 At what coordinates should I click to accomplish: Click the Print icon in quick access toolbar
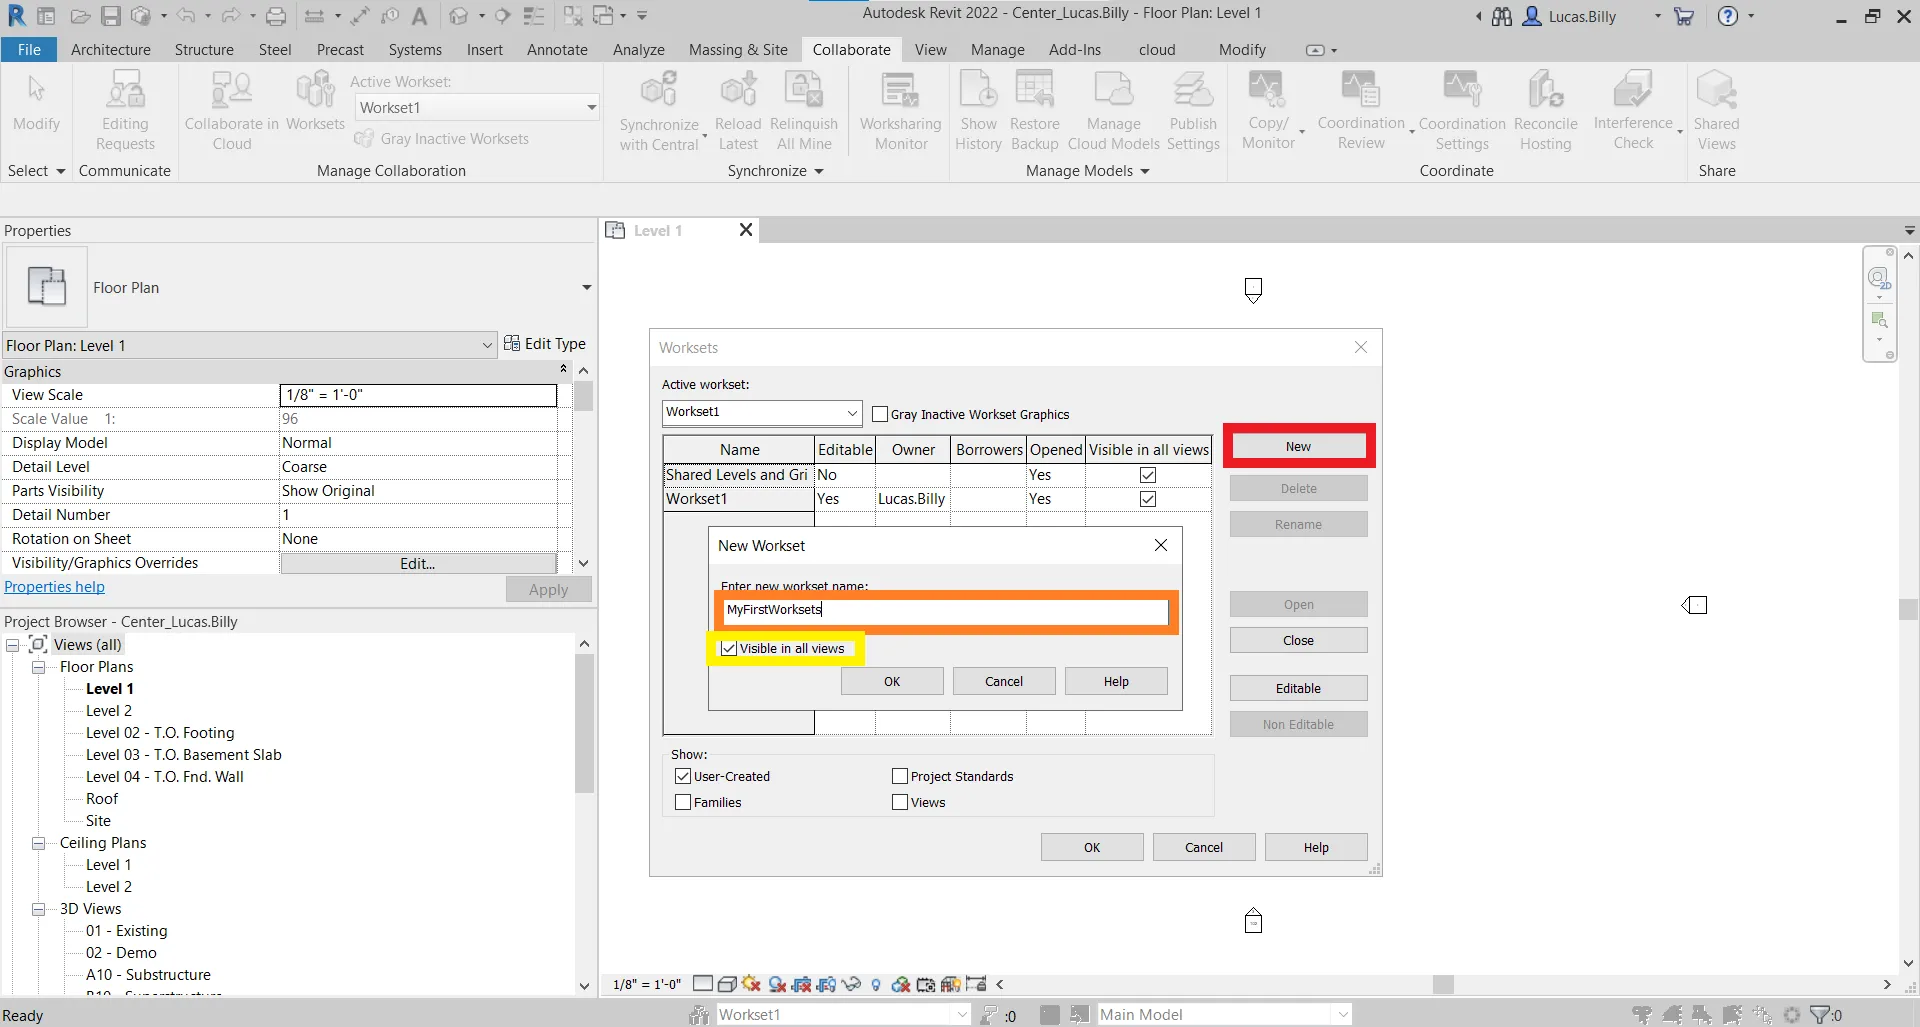(276, 16)
